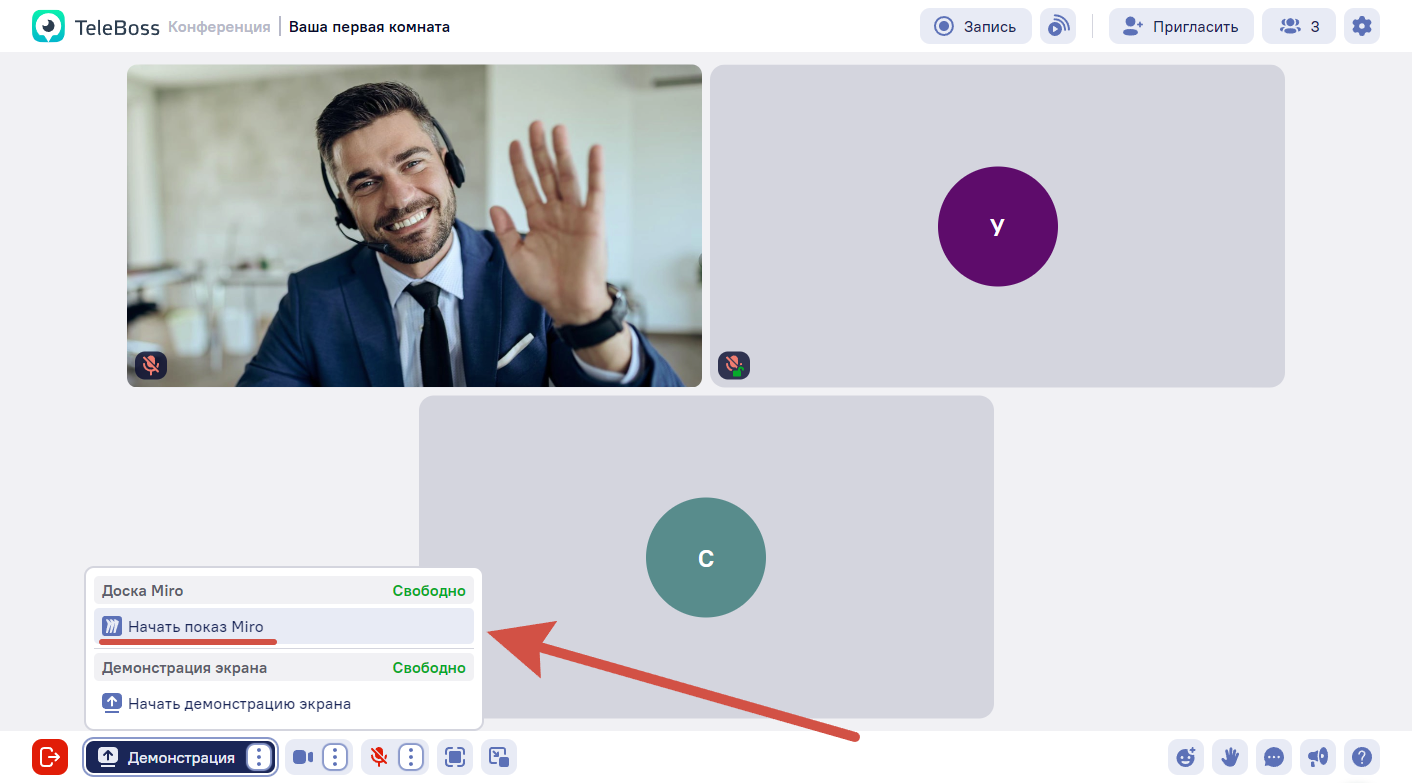The height and width of the screenshot is (783, 1412).
Task: Unmute the red microphone button
Action: click(379, 757)
